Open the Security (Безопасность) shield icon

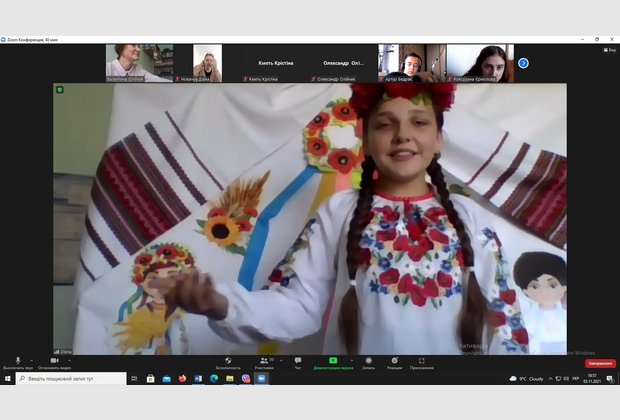[x=228, y=360]
